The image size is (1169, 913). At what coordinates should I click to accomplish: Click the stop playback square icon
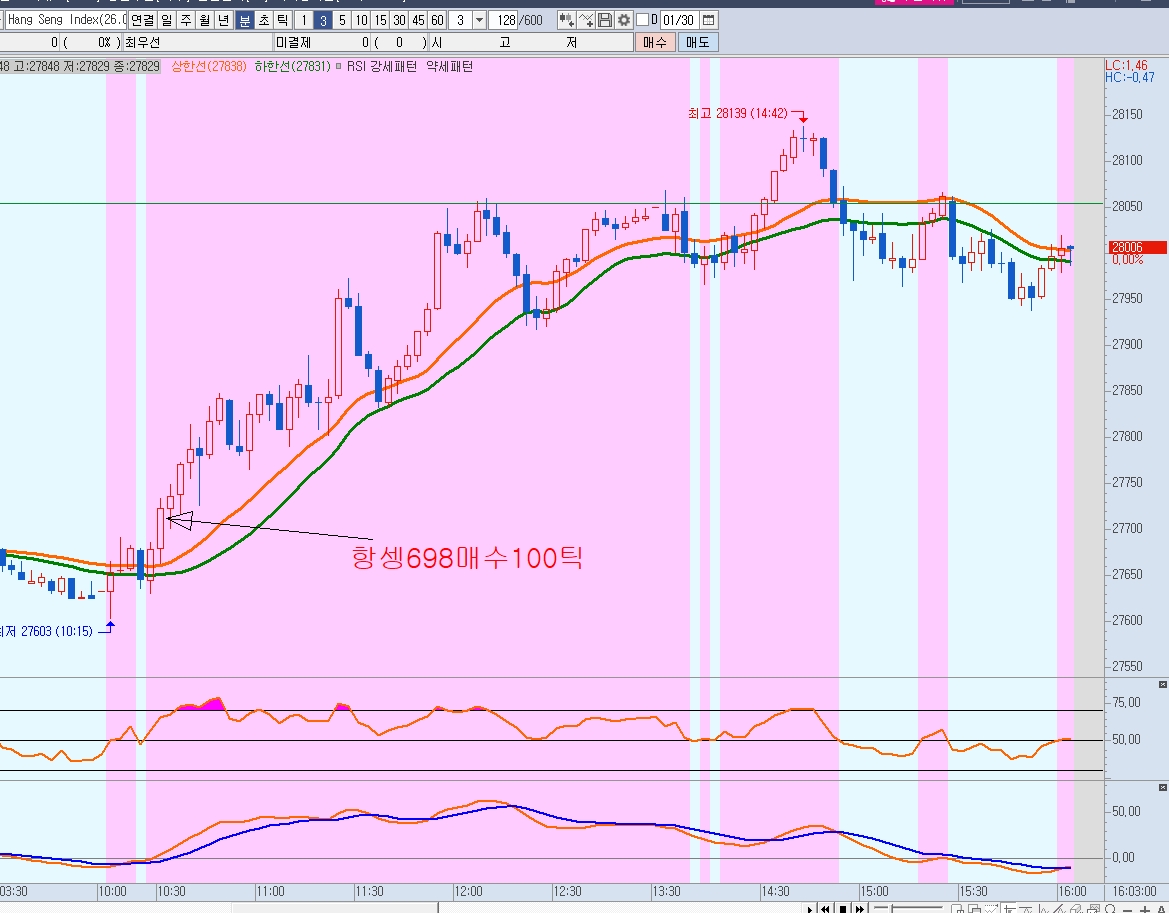[844, 908]
